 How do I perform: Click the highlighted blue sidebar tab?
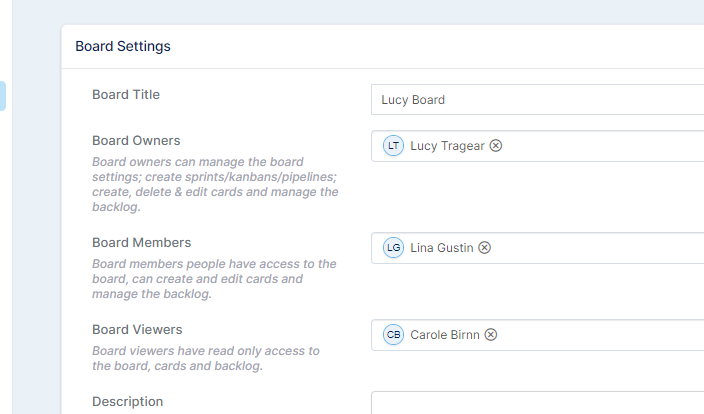point(3,96)
